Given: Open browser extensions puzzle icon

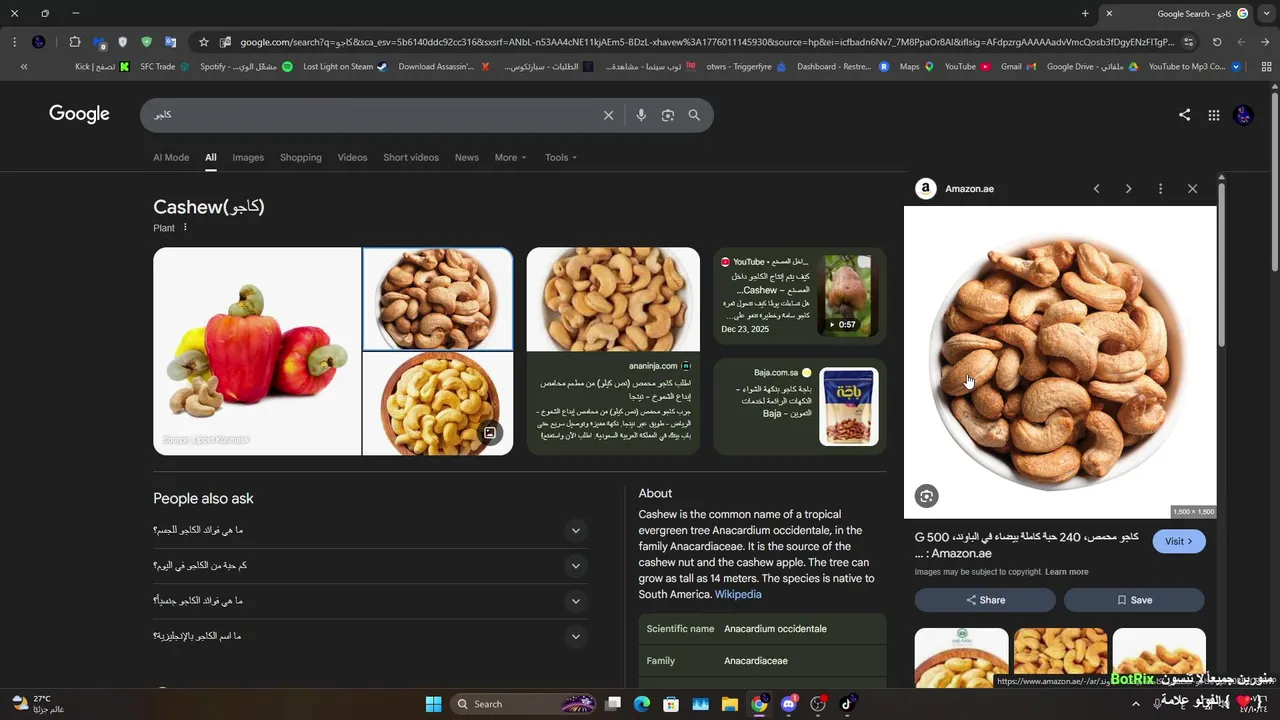Looking at the screenshot, I should pos(75,42).
